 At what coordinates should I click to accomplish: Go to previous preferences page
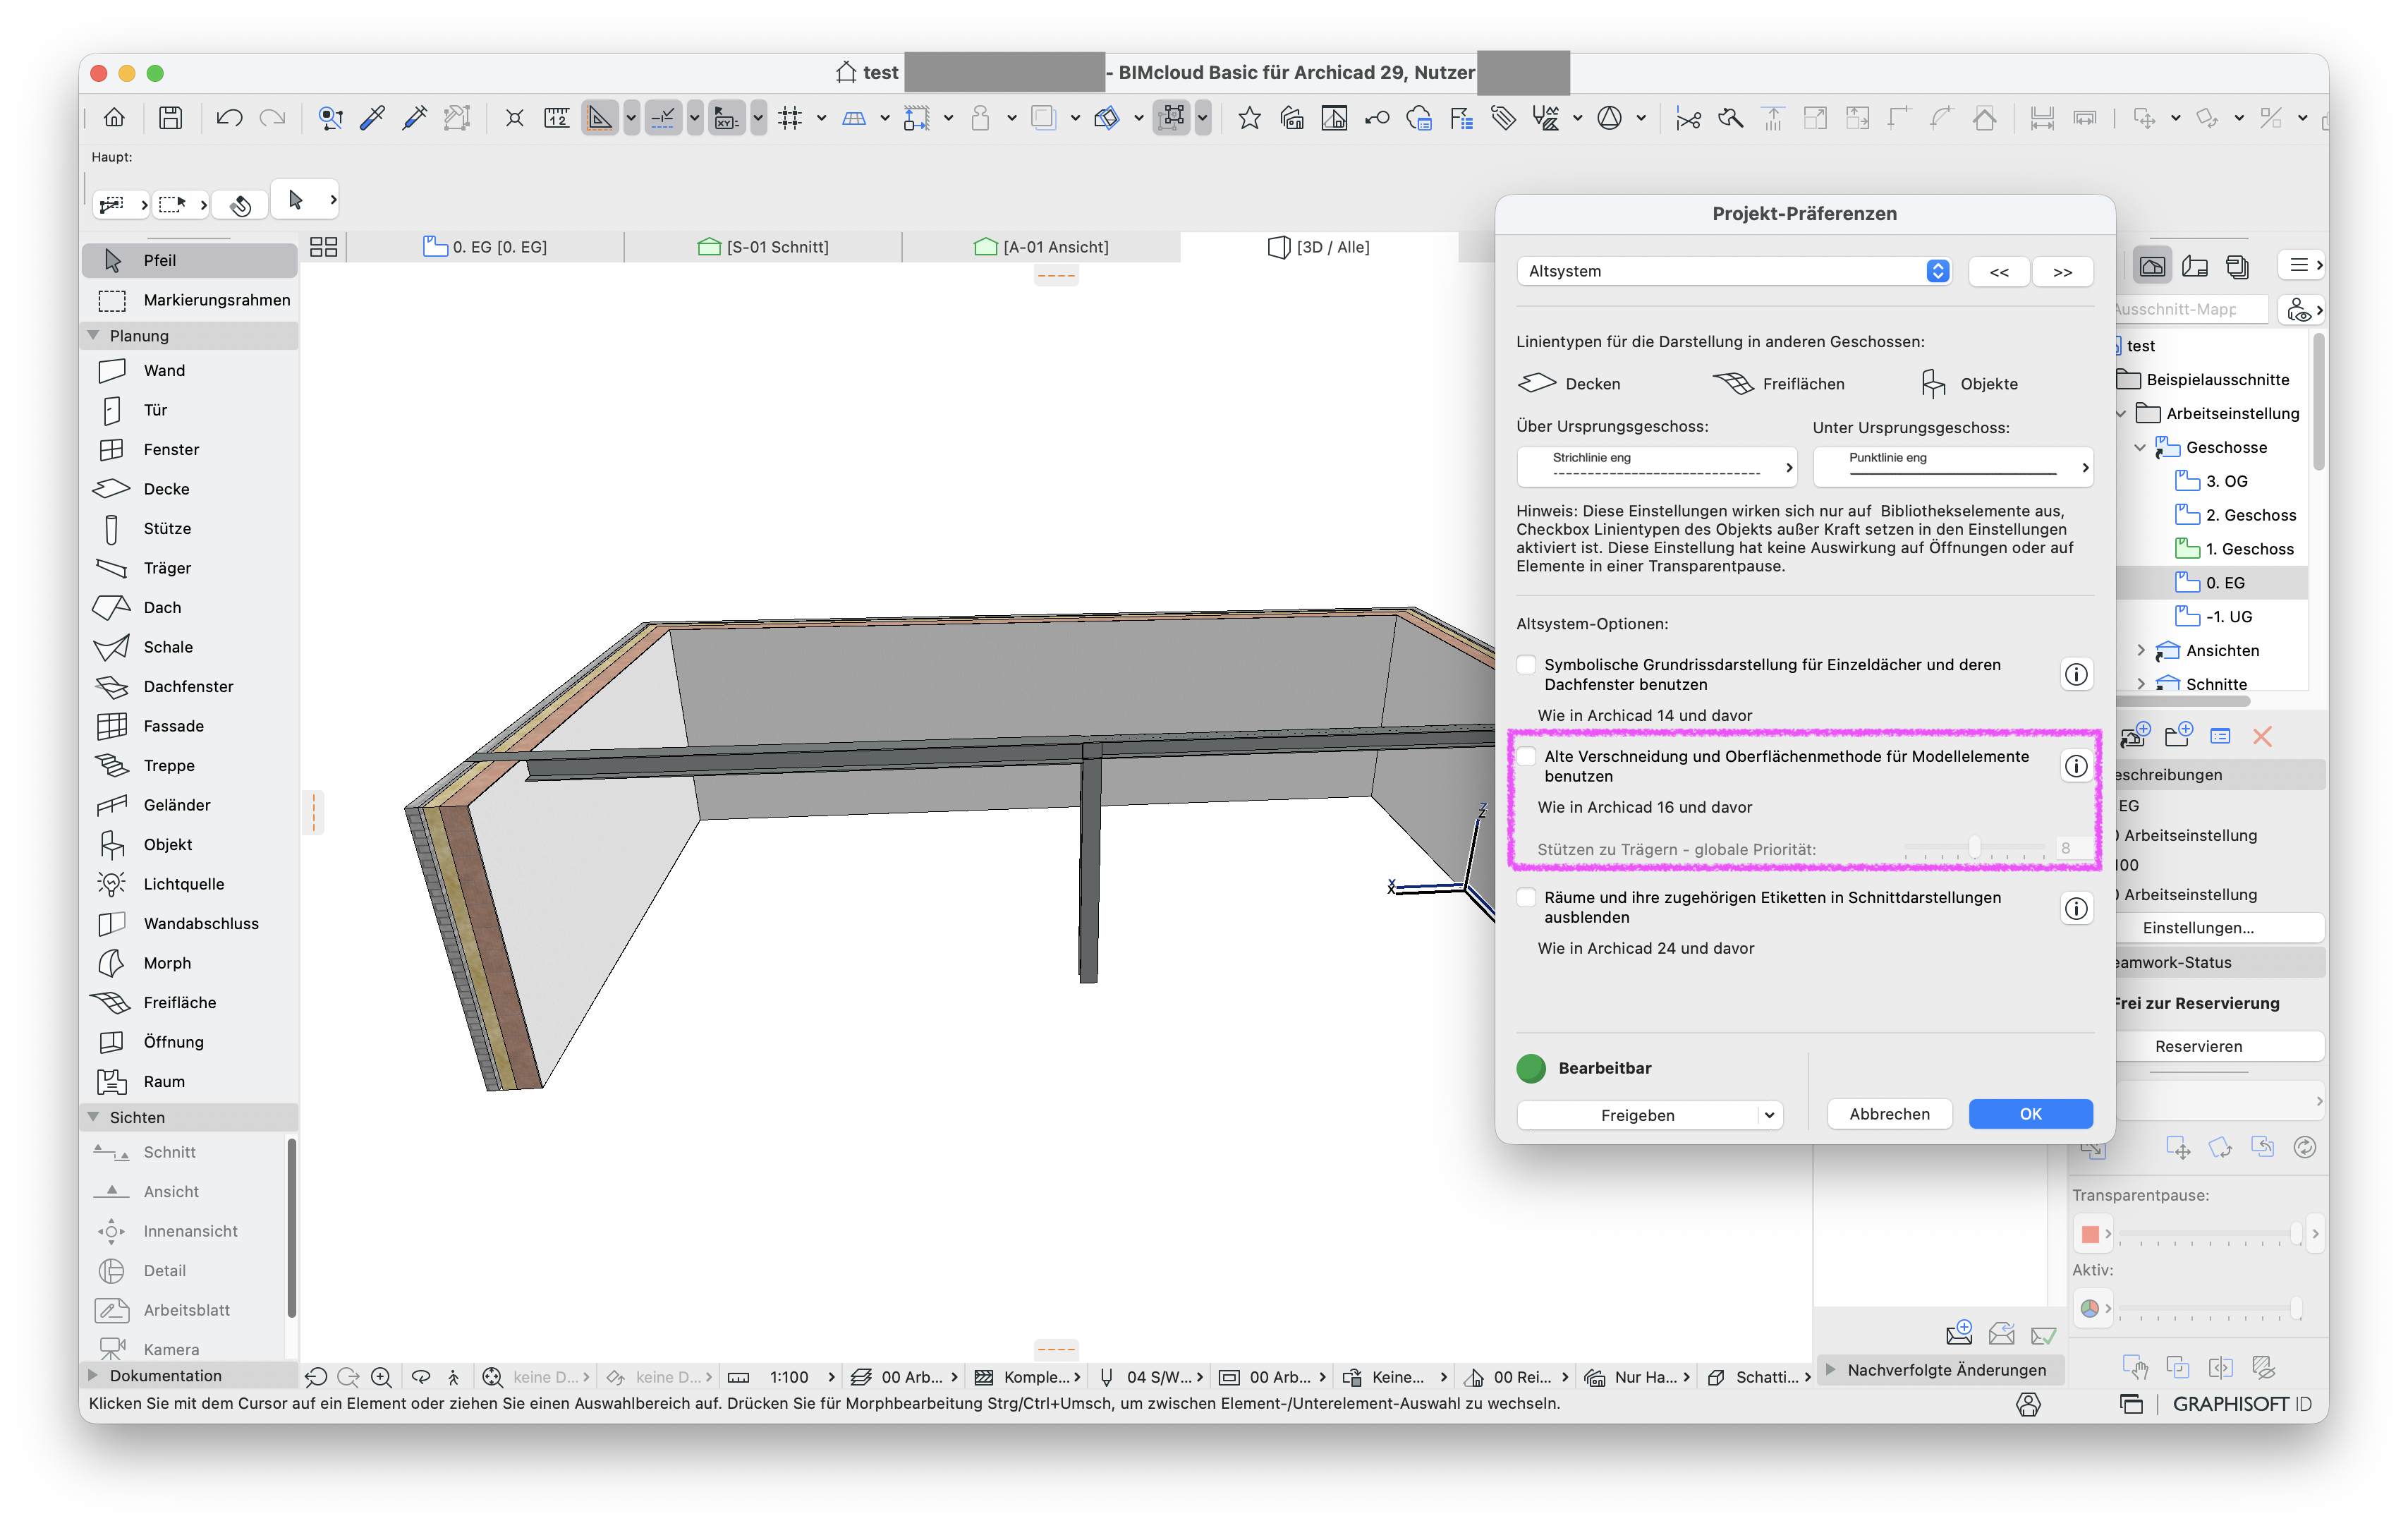(x=1998, y=272)
